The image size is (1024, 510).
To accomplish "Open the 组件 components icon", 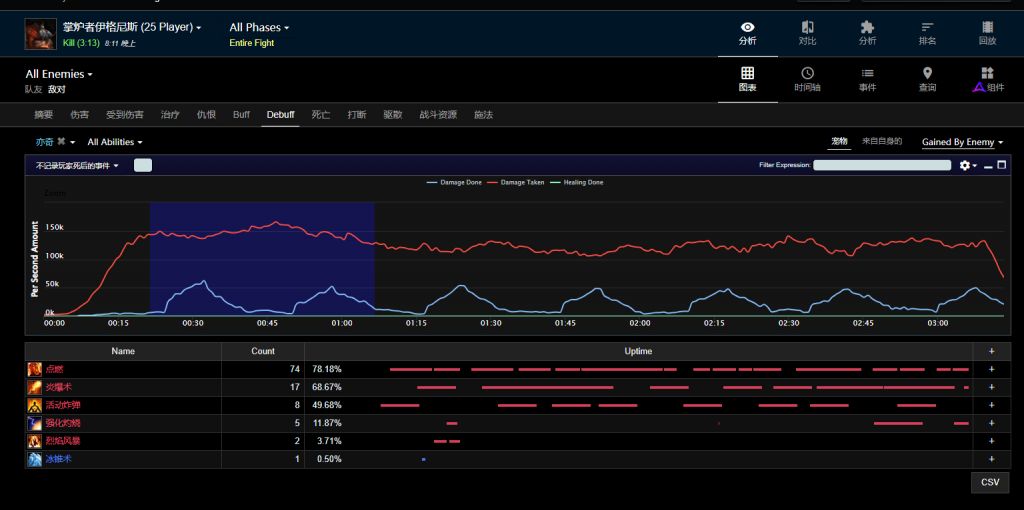I will 987,73.
